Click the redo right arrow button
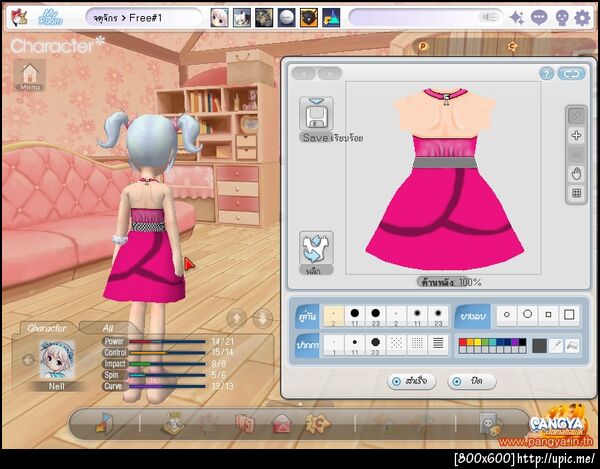 (329, 73)
